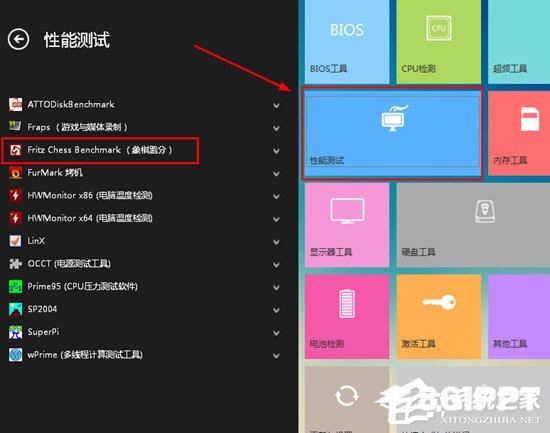
Task: Click the Fraps app icon
Action: click(x=15, y=127)
